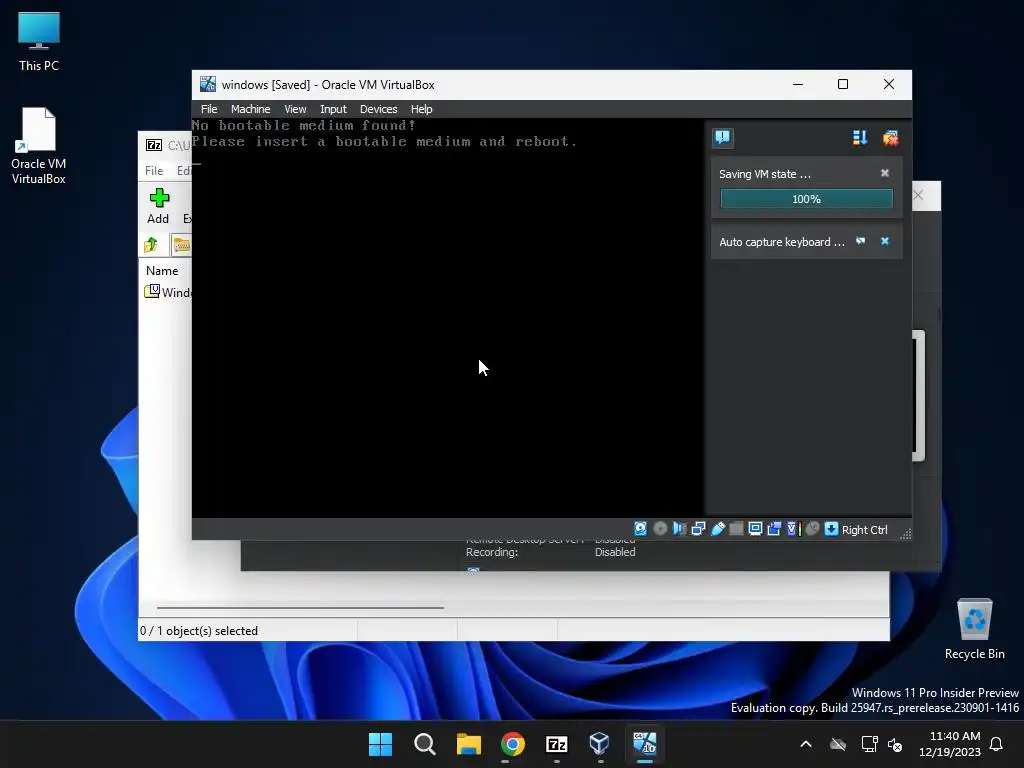
Task: Switch to the running VM taskbar icon
Action: (645, 744)
